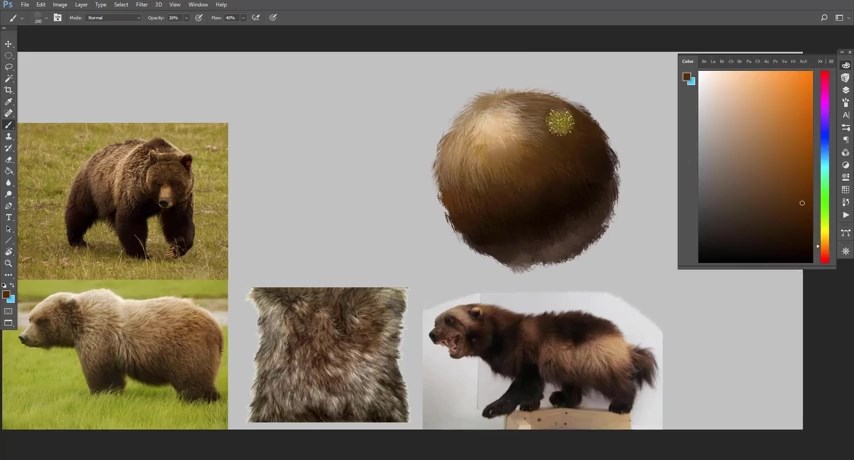Choose the Eraser tool
Viewport: 854px width, 460px height.
8,160
